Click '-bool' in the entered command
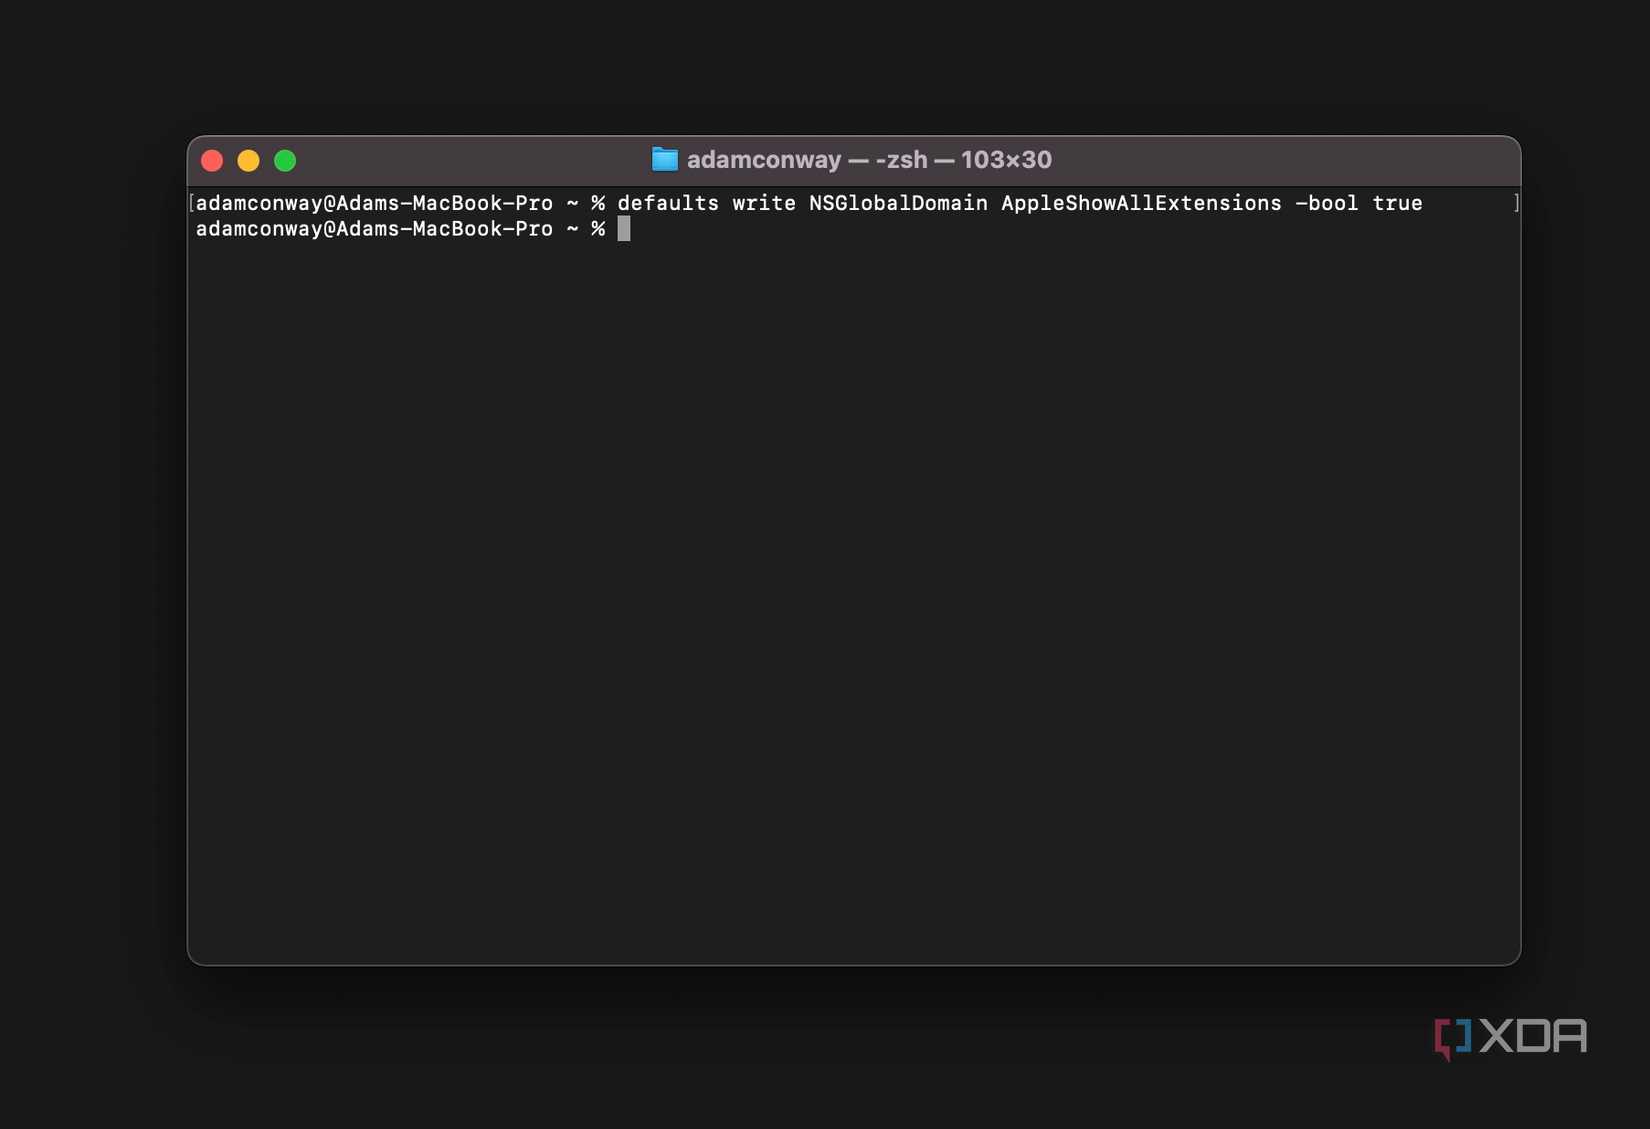Viewport: 1650px width, 1129px height. (x=1327, y=203)
